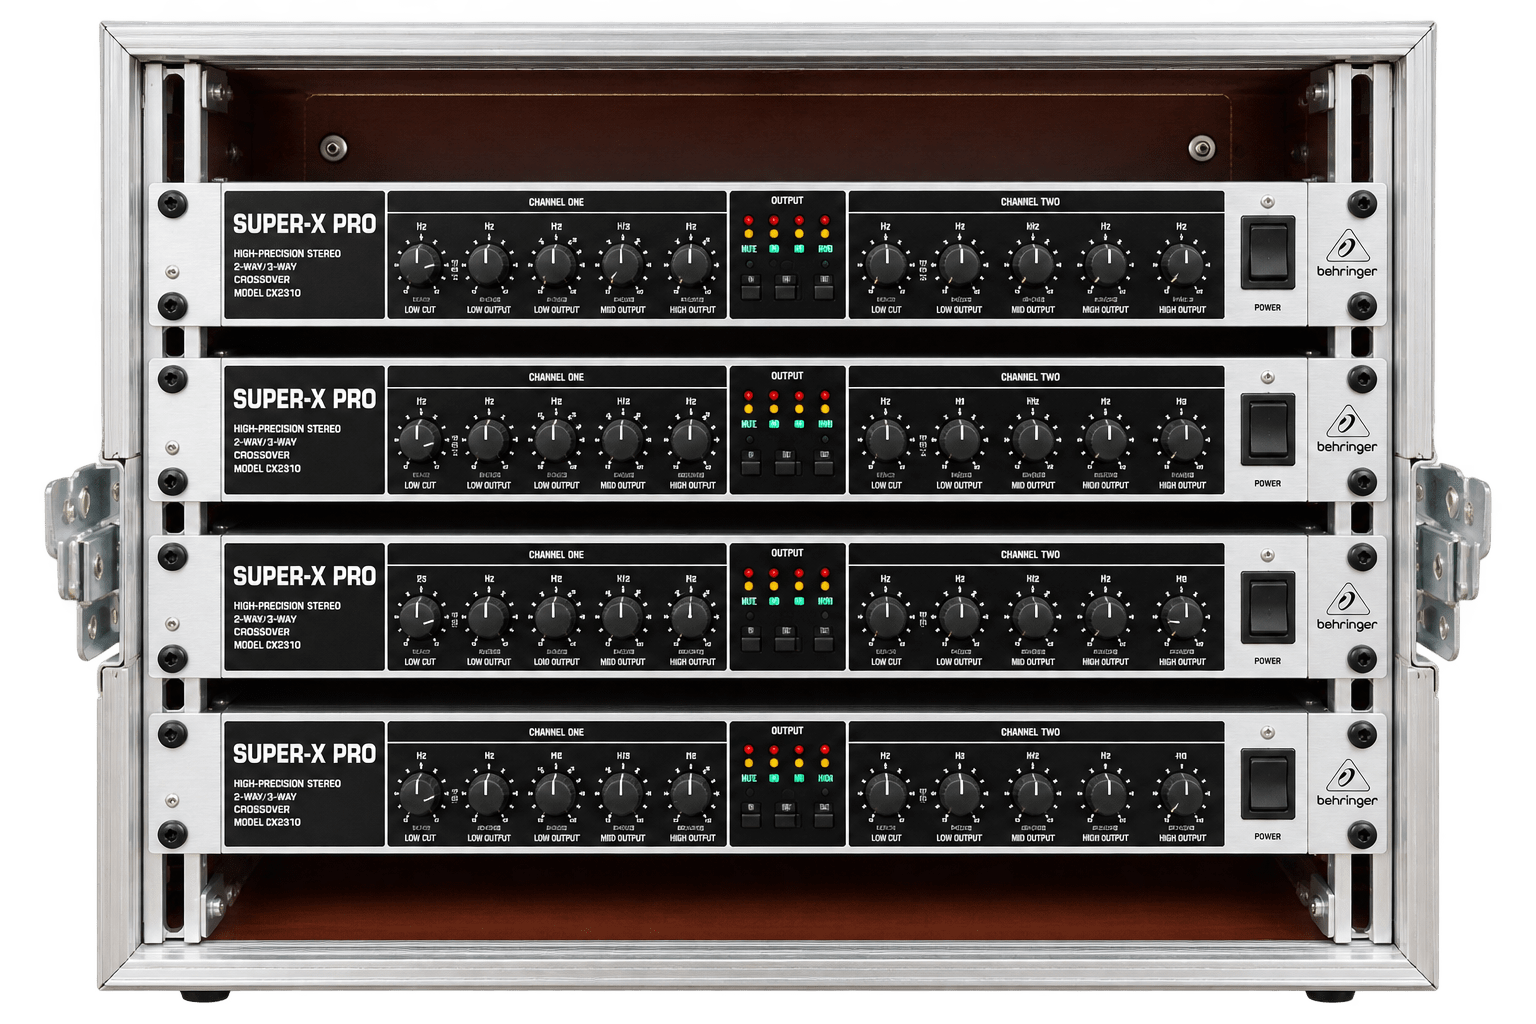Click MODEL CX2310 text on the third unit

267,645
